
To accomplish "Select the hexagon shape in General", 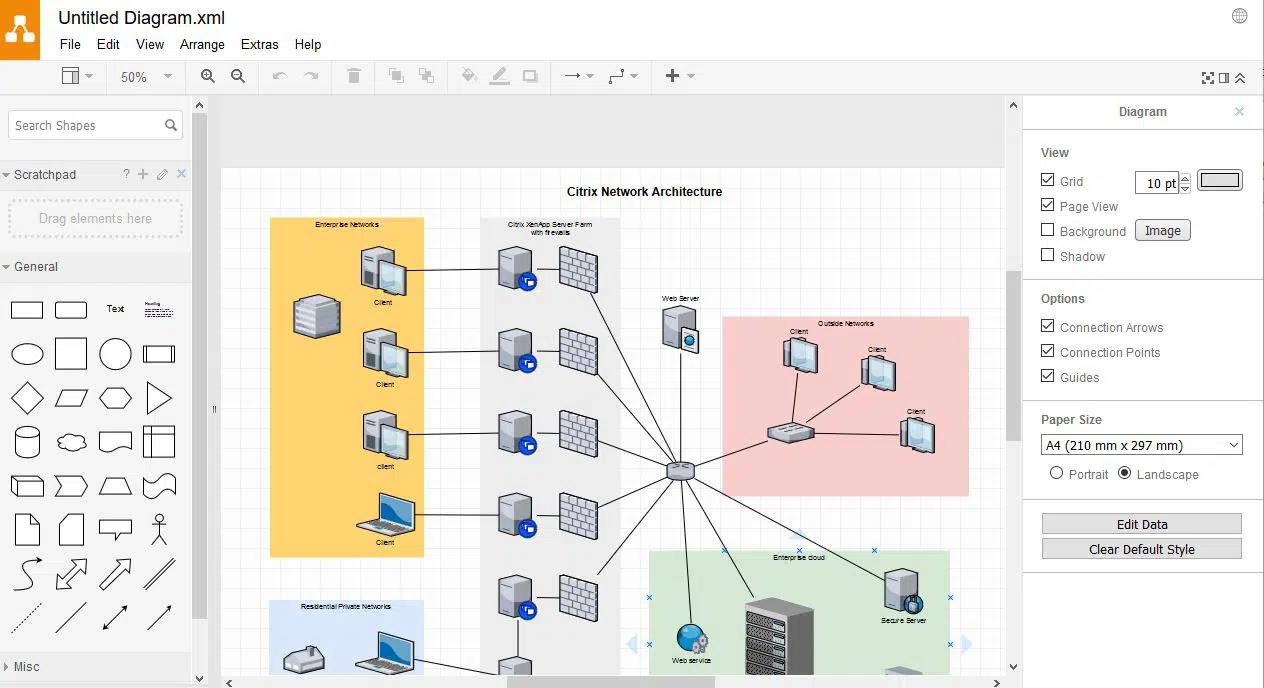I will coord(115,398).
